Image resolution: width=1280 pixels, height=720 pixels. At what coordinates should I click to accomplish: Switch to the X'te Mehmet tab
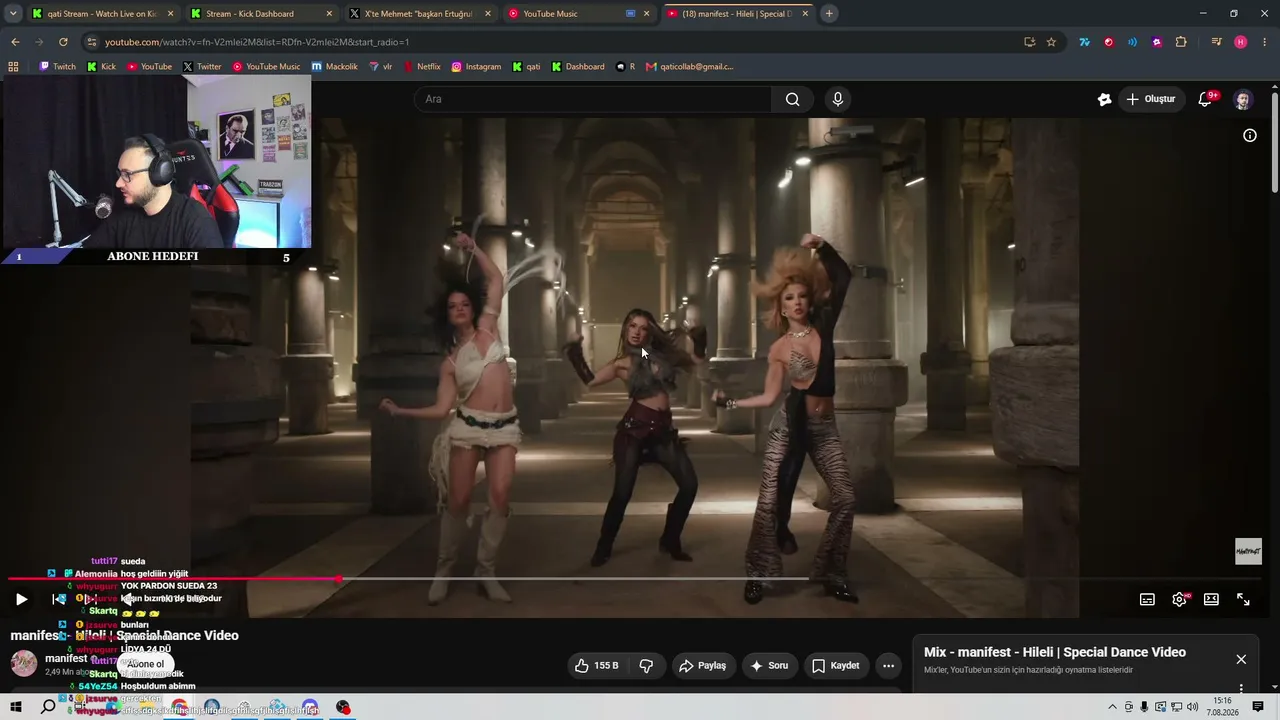pos(421,14)
